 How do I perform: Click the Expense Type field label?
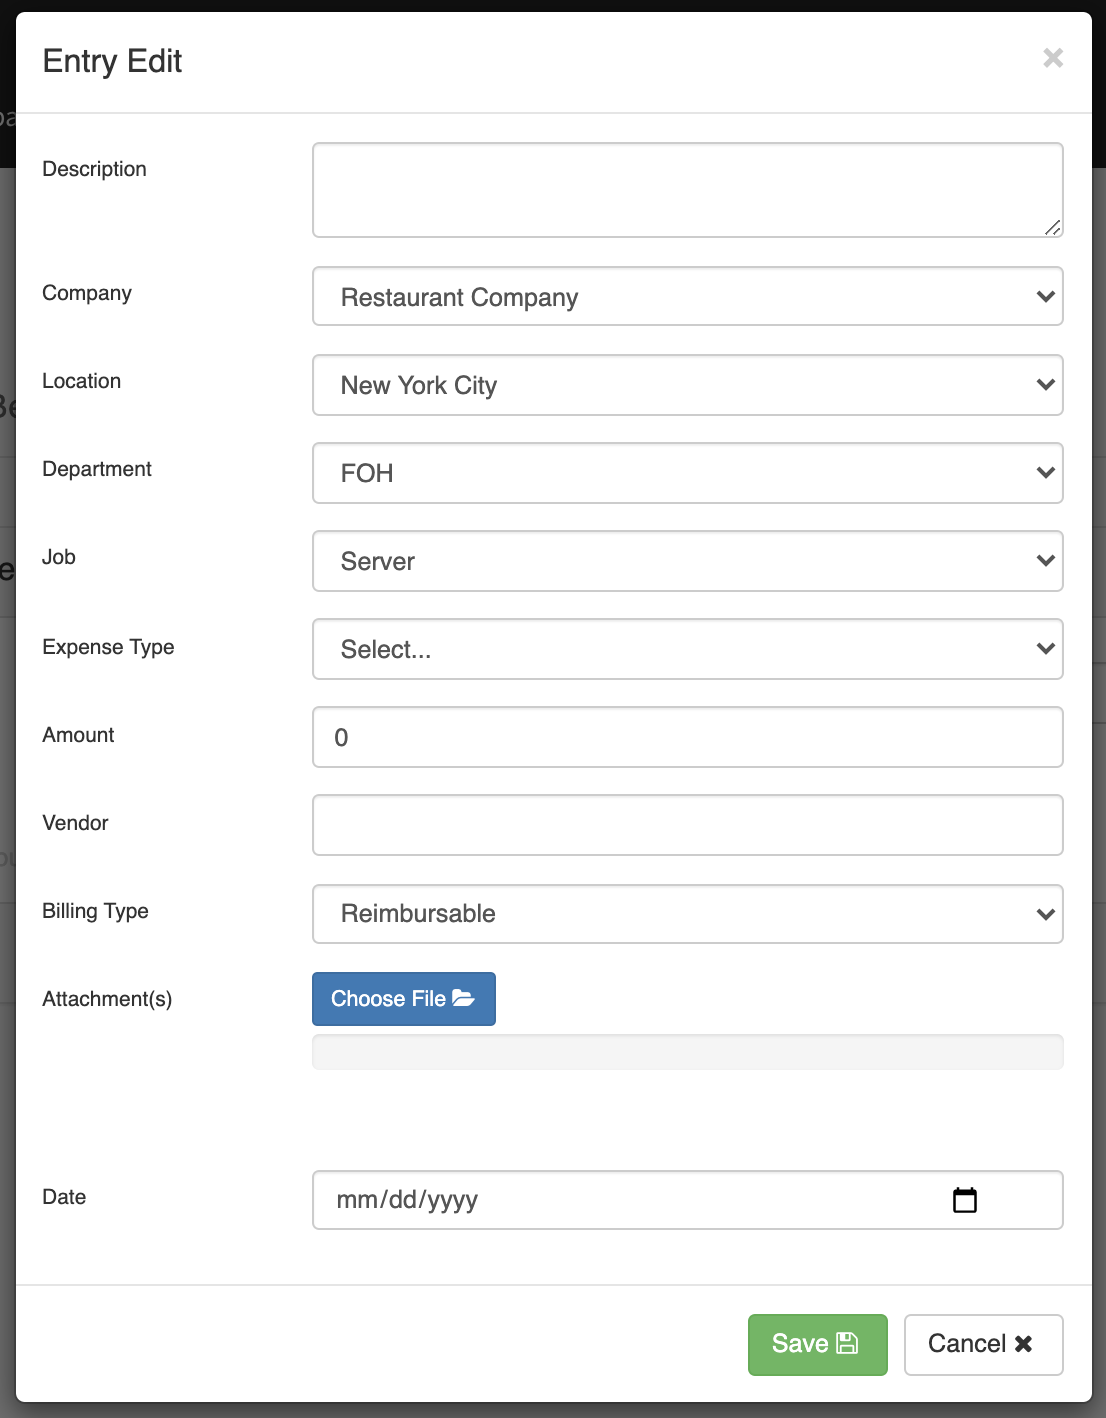[108, 647]
